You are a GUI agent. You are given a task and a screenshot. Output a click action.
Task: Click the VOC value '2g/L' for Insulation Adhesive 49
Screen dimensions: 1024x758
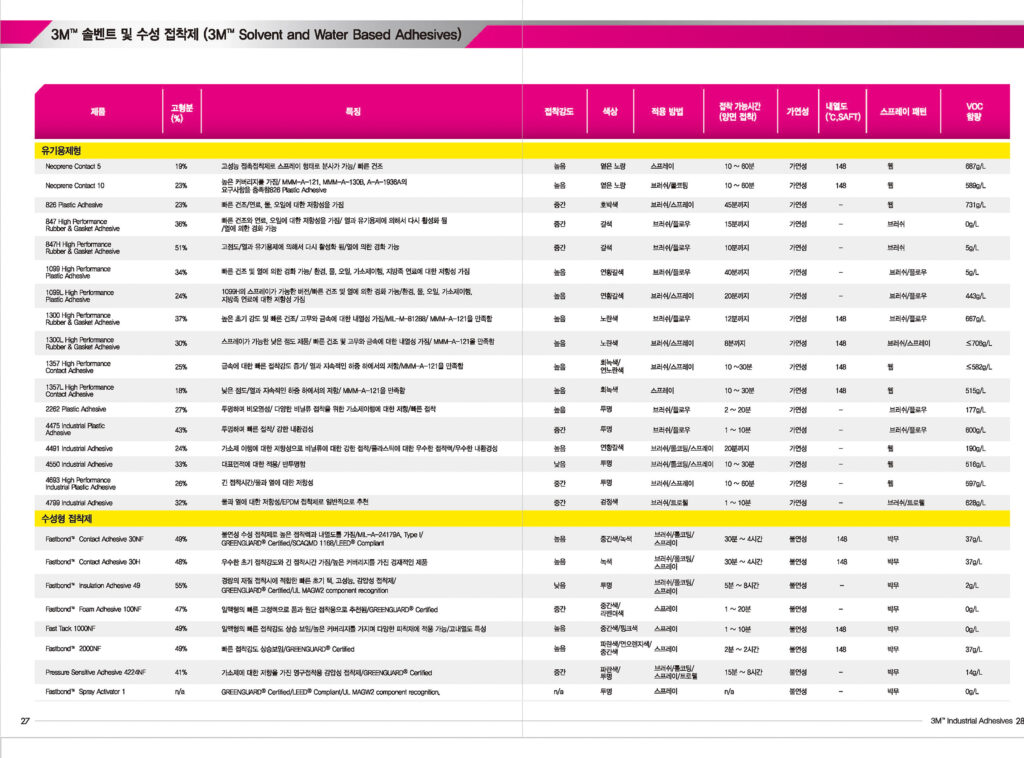[x=972, y=586]
